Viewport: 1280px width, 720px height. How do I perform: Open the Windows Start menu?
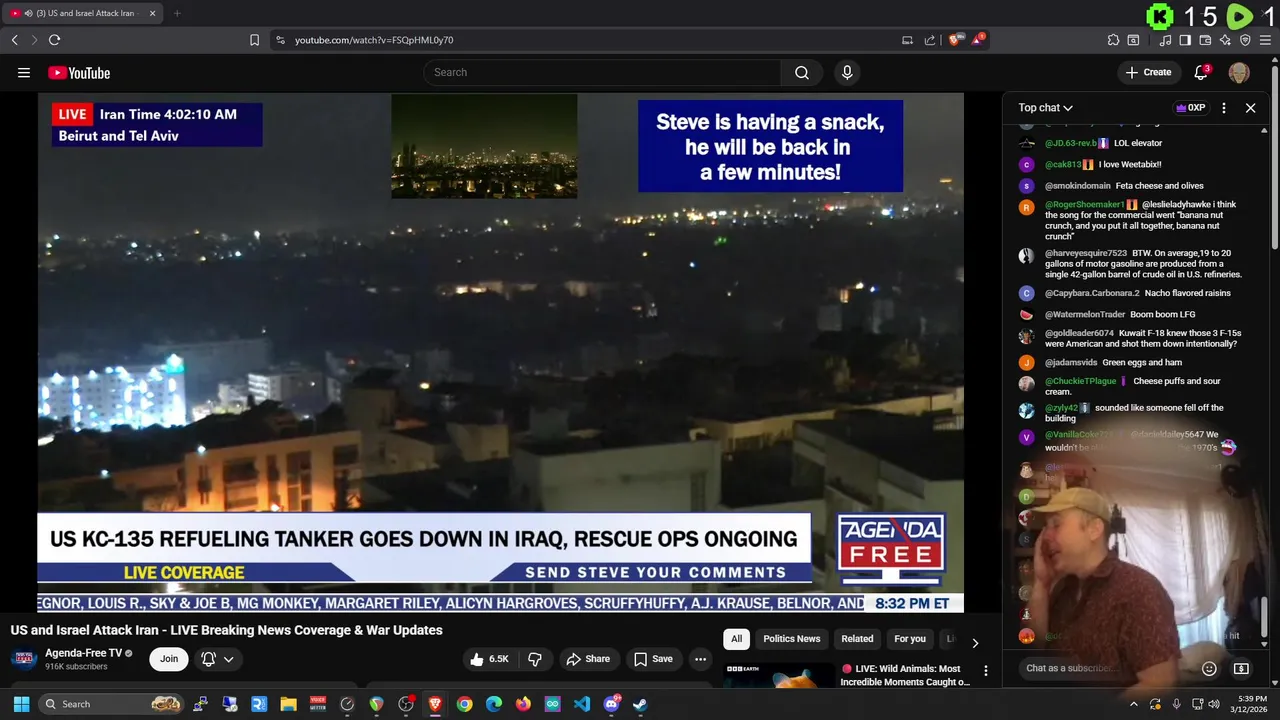coord(21,704)
